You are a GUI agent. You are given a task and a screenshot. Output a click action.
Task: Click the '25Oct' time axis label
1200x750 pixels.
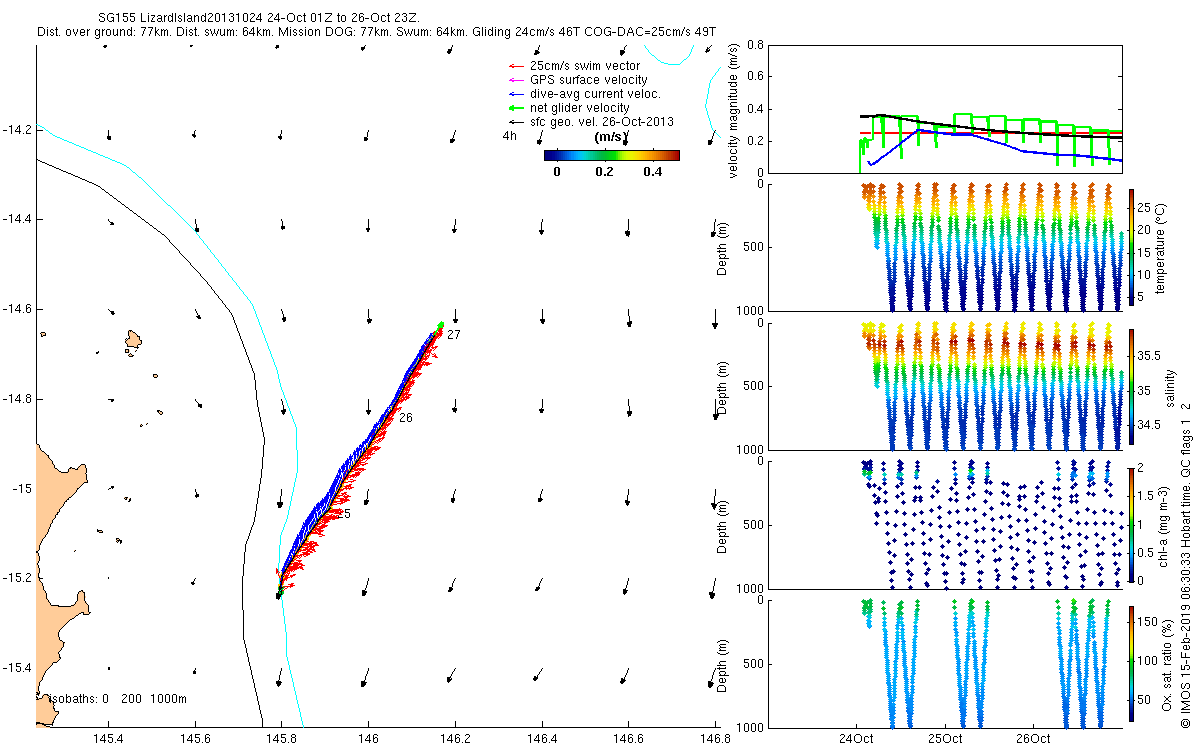coord(944,739)
